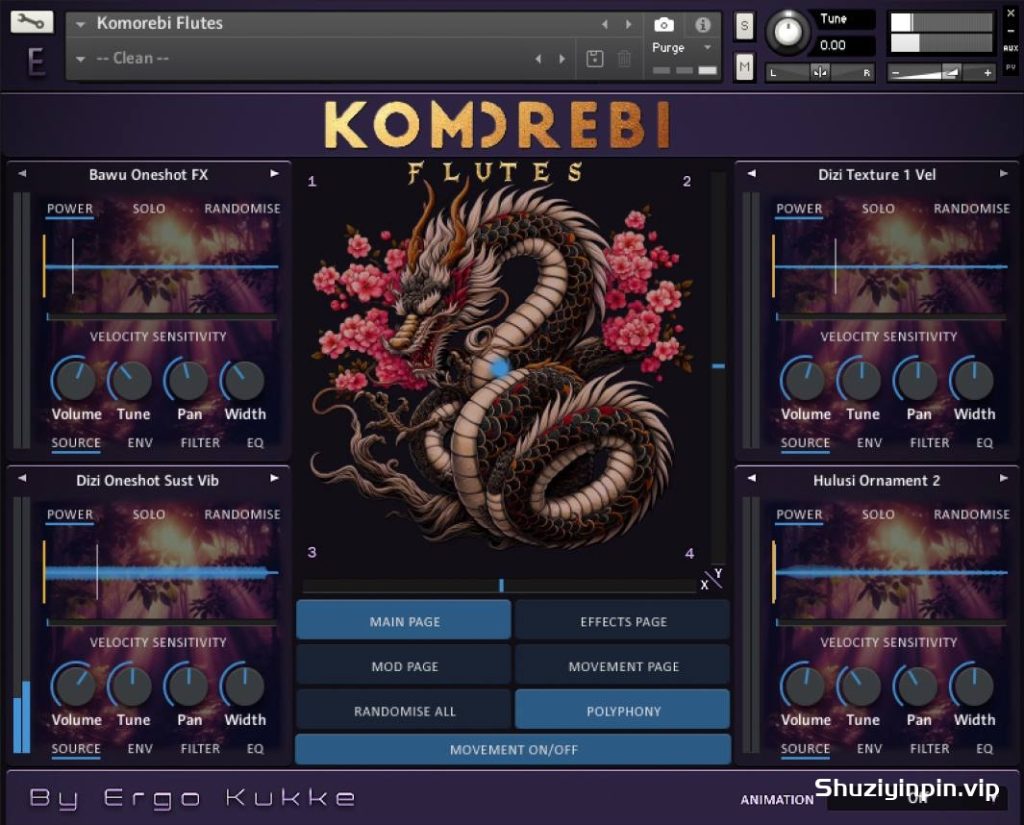Switch to FILTER tab in Dizi Texture 1 Vel
Viewport: 1024px width, 825px height.
tap(929, 443)
